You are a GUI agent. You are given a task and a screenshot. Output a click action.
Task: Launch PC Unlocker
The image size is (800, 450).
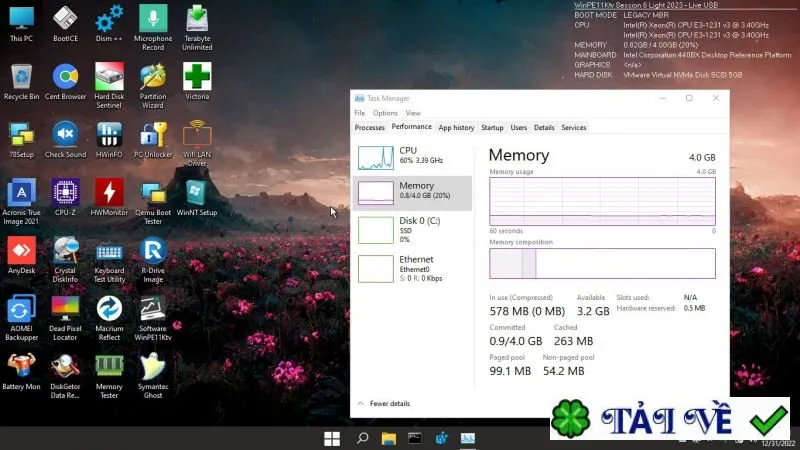tap(153, 140)
